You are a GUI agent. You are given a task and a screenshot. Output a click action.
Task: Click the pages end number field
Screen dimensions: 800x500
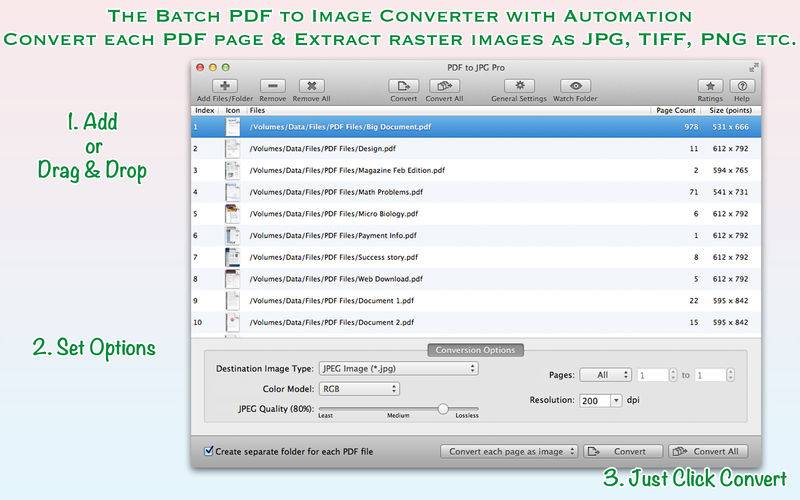click(711, 375)
